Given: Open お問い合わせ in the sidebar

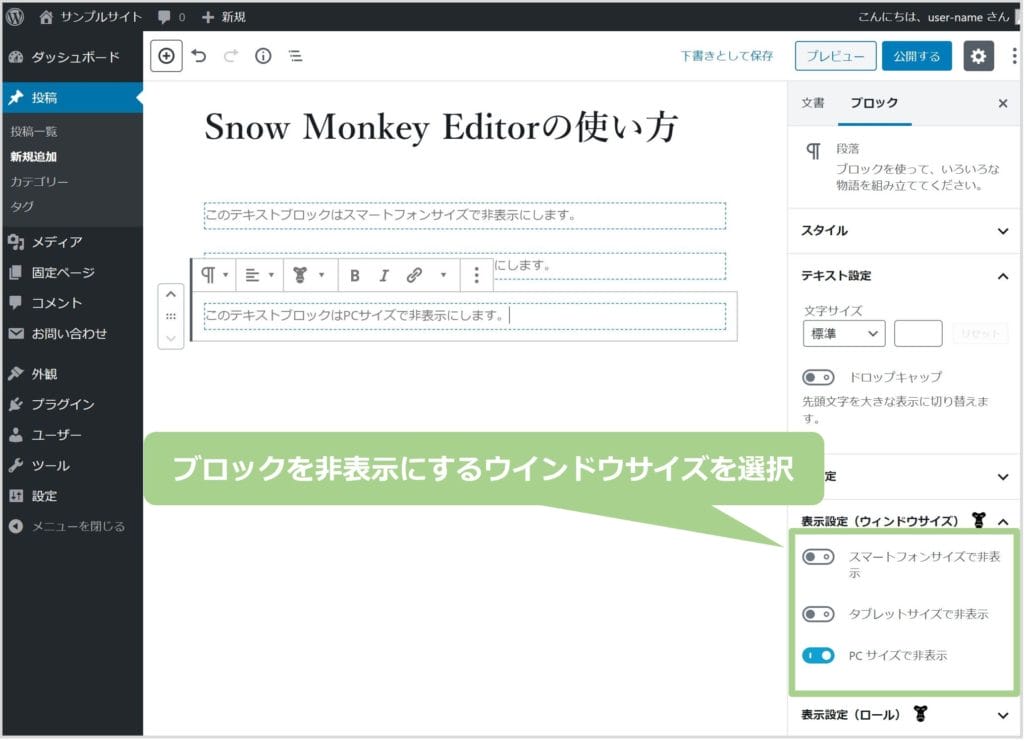Looking at the screenshot, I should [72, 334].
